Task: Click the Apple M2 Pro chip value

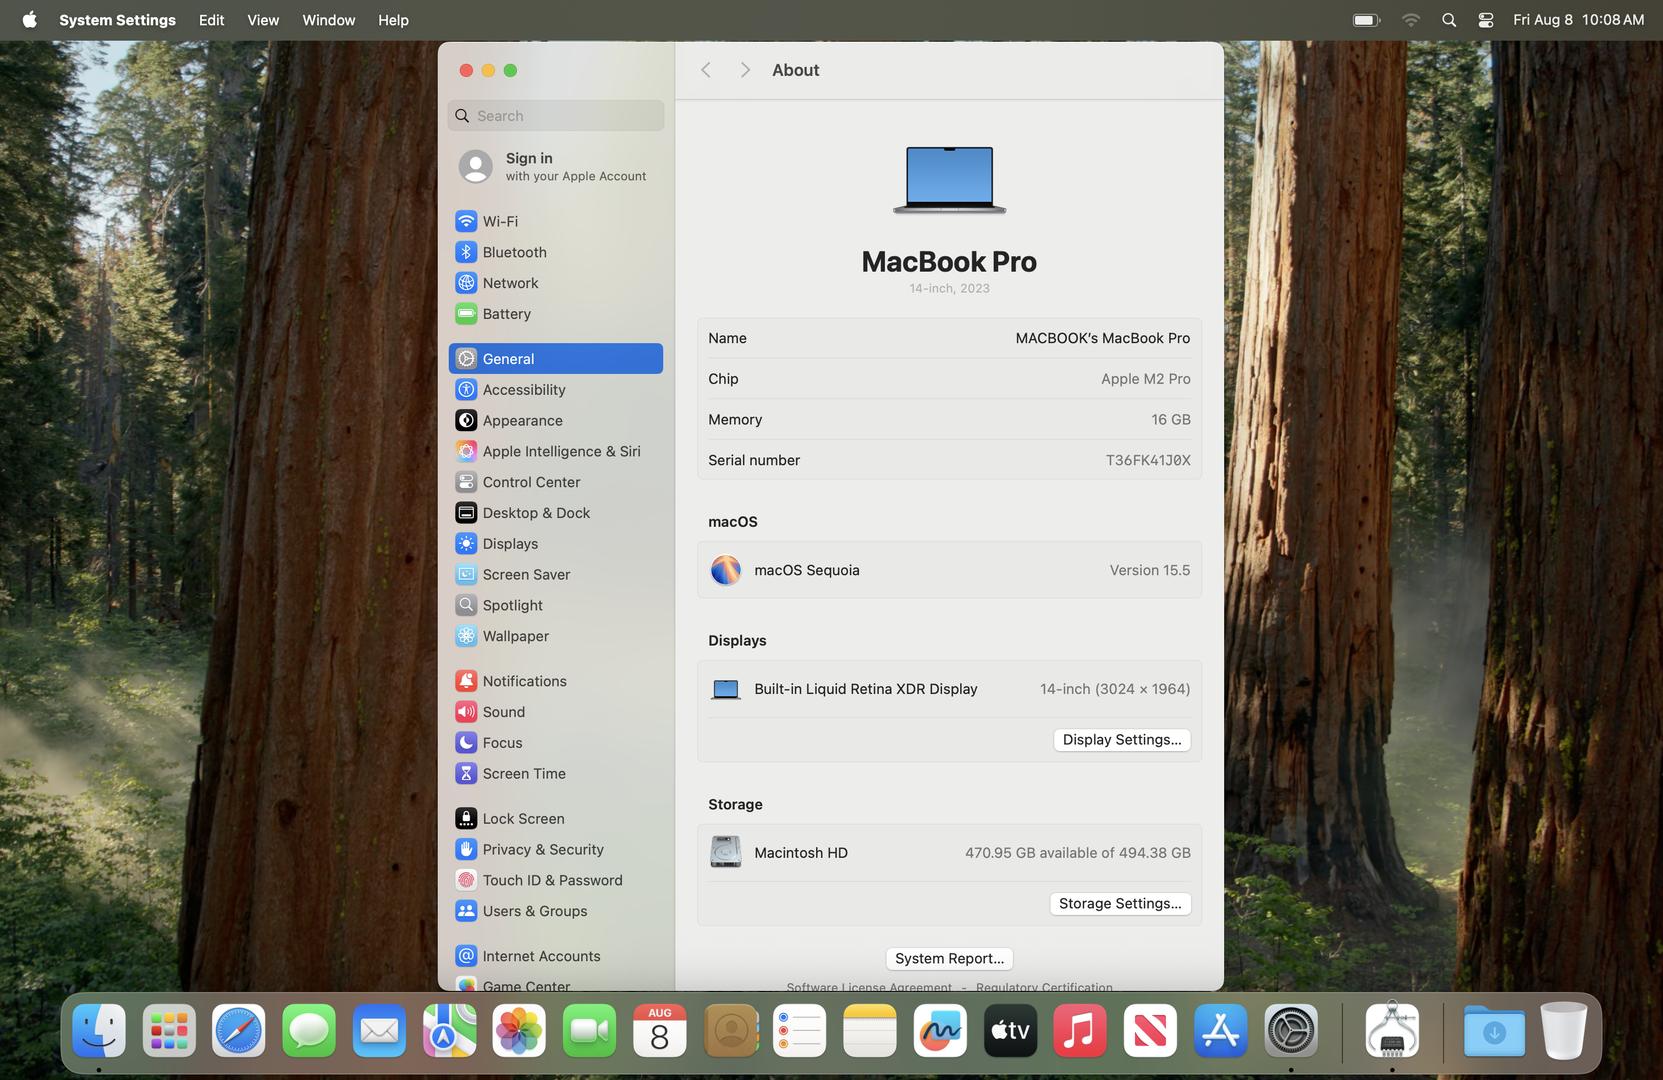Action: (1145, 379)
